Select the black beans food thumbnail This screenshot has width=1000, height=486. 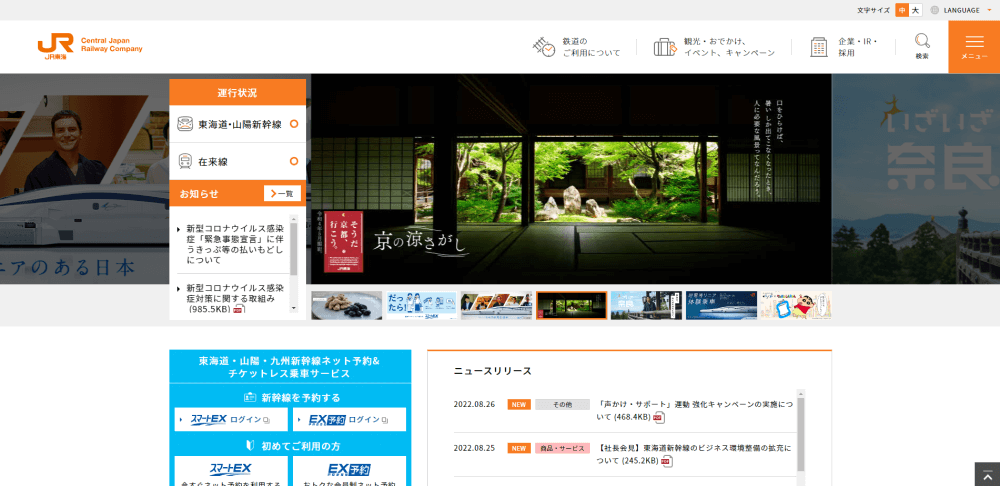[346, 306]
